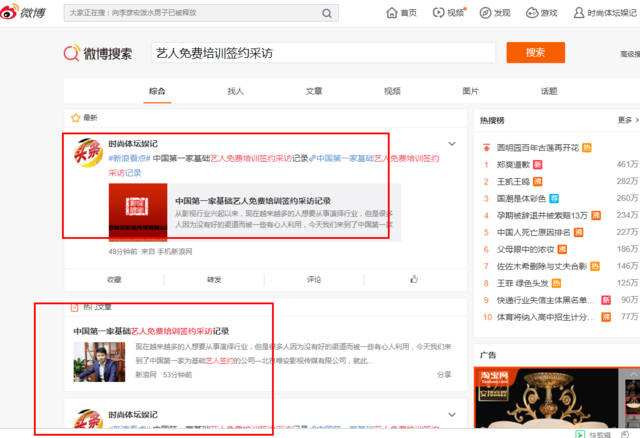Like the first post via the thumbs-up icon
640x438 pixels.
pyautogui.click(x=414, y=279)
